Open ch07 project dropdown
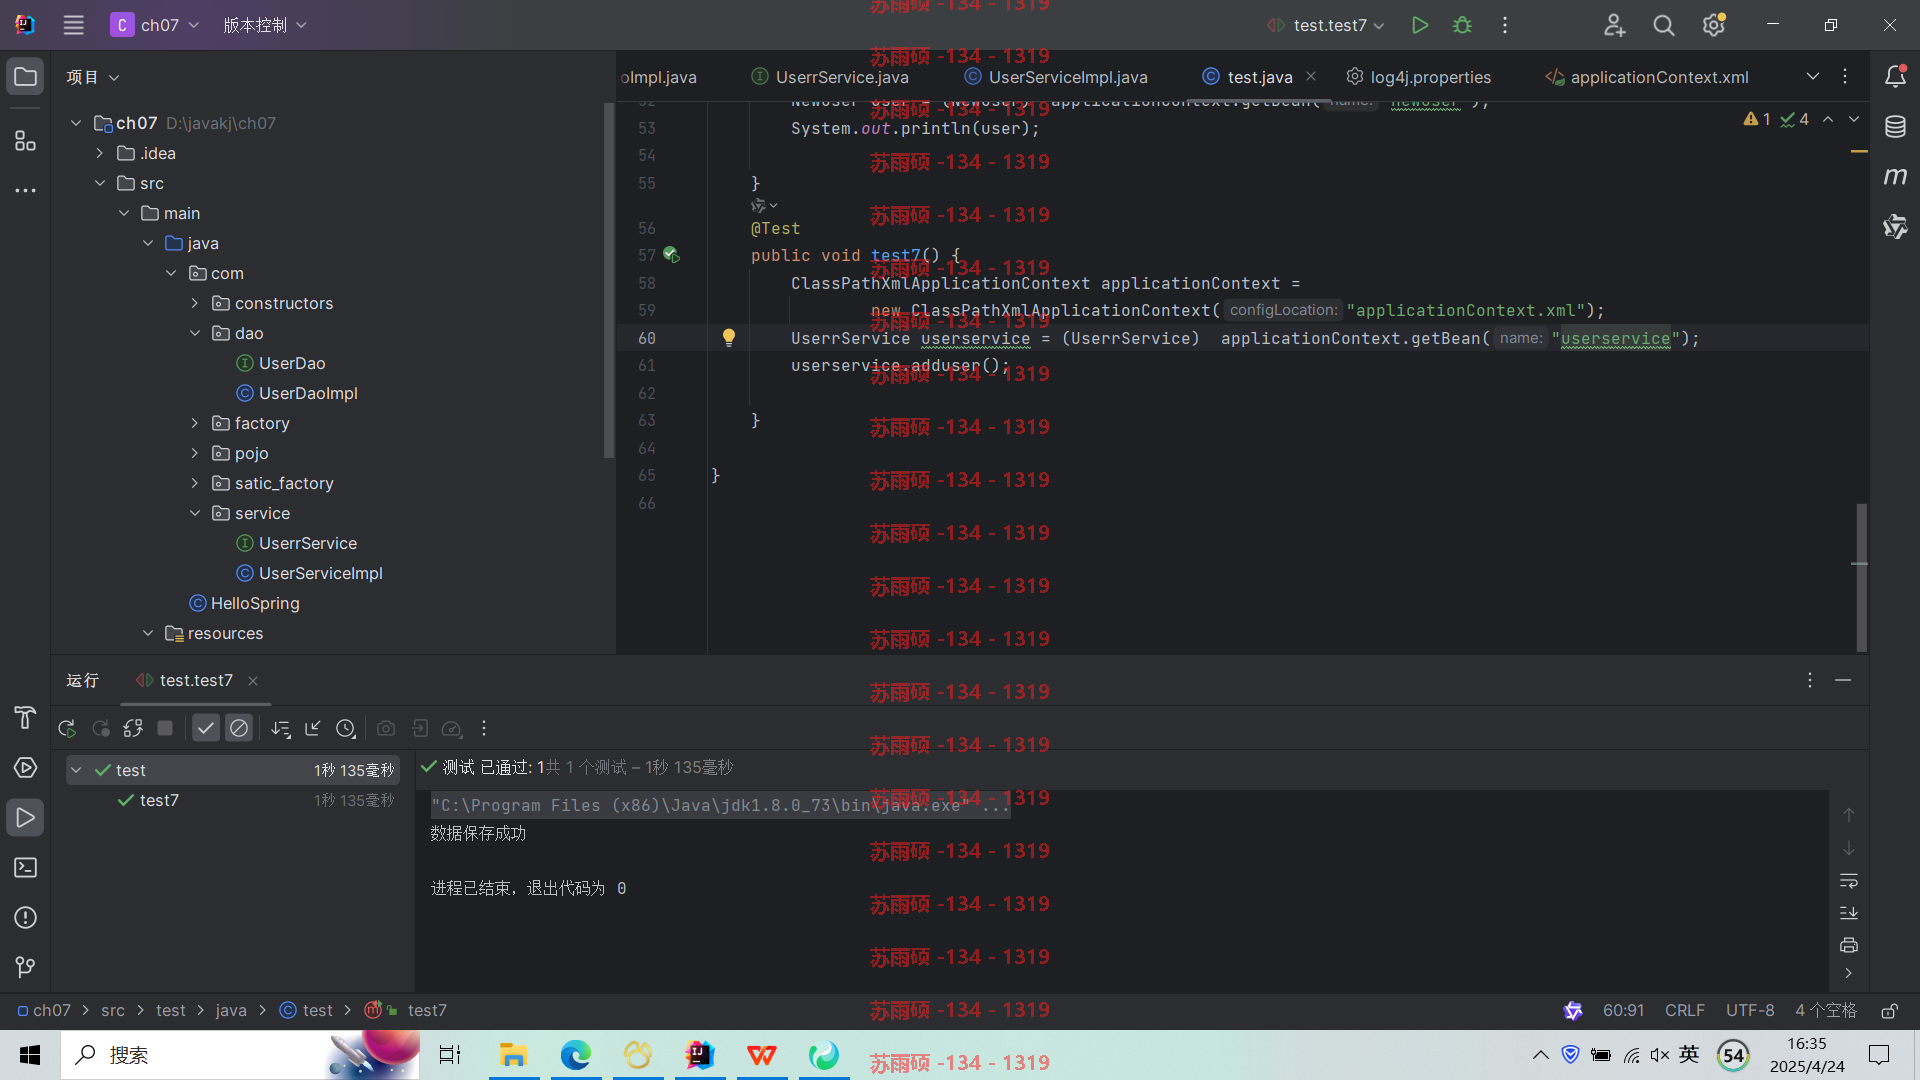Screen dimensions: 1920x1080 tap(156, 25)
